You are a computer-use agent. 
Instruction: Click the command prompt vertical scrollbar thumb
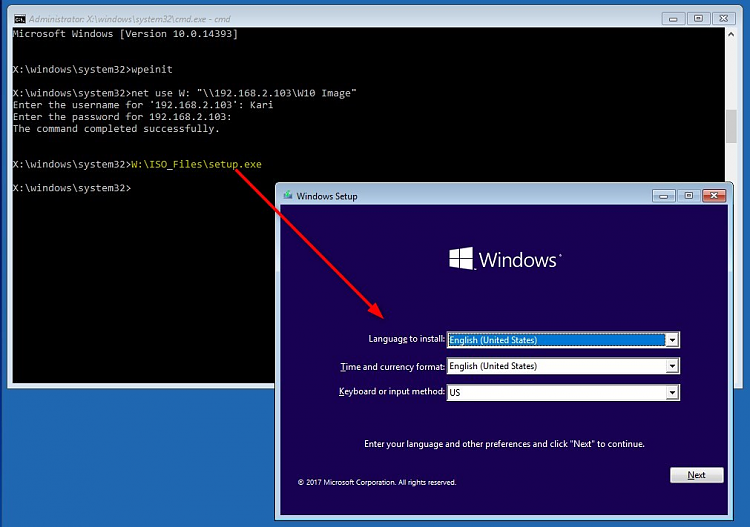731,126
